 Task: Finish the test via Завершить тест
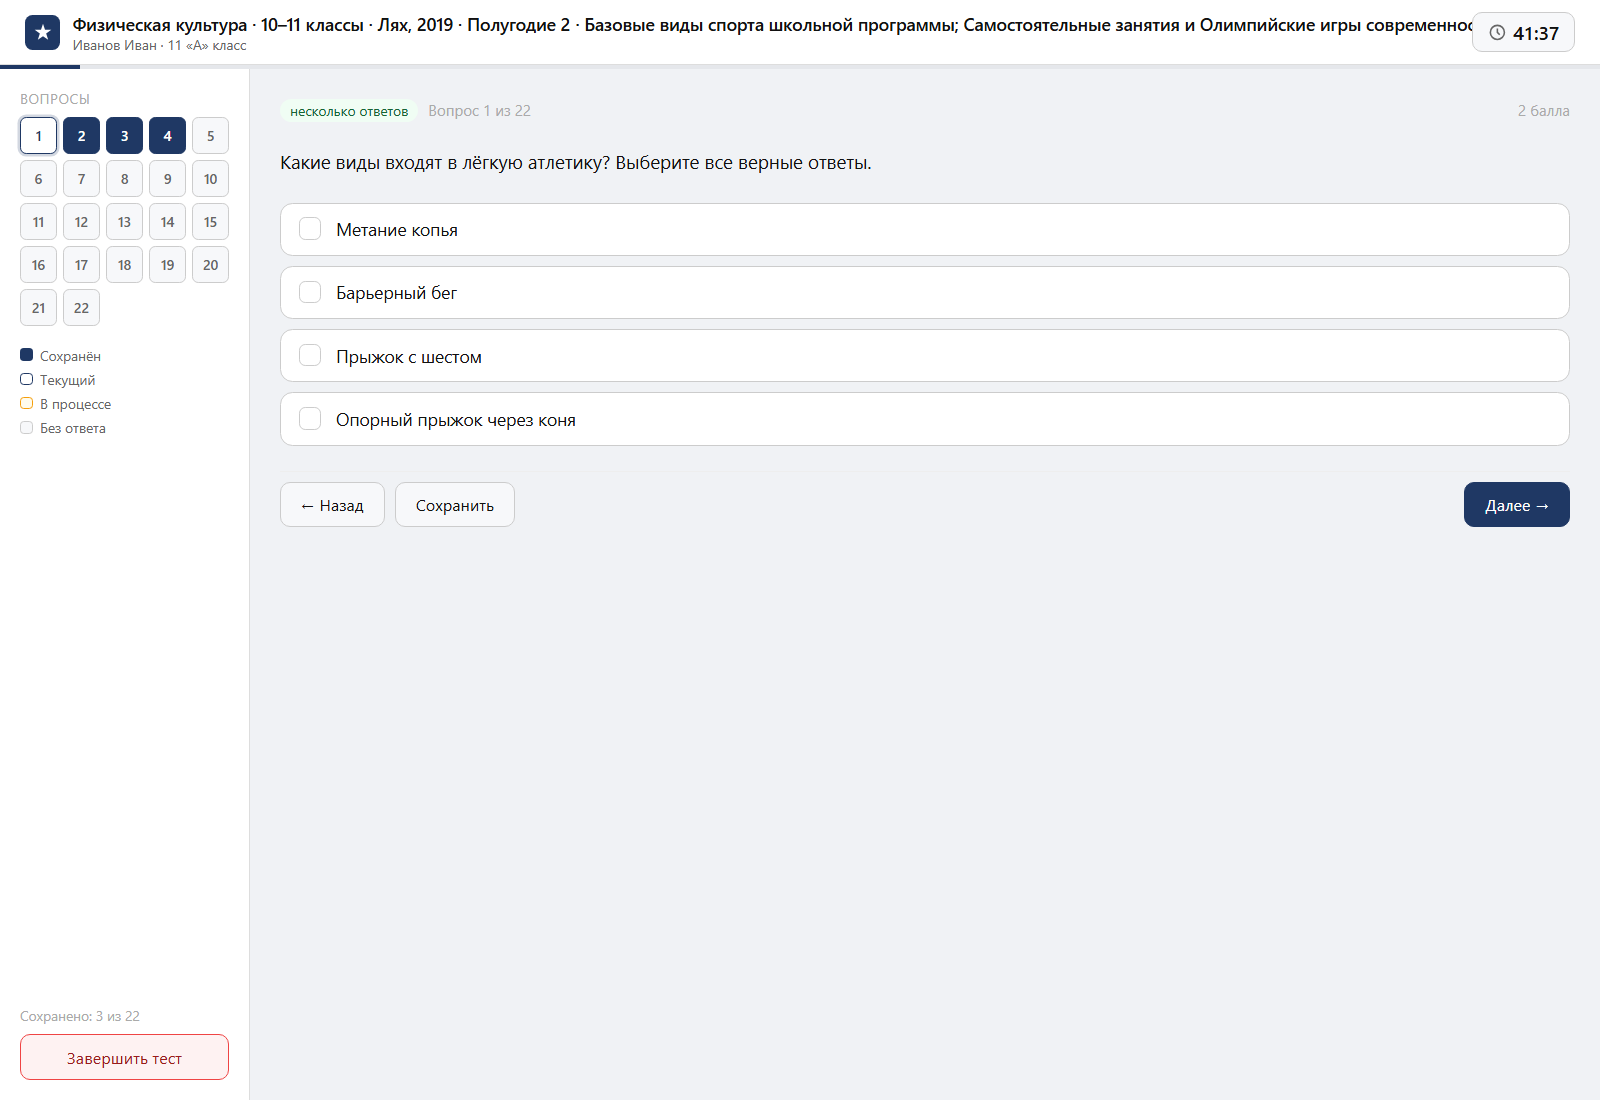click(124, 1057)
